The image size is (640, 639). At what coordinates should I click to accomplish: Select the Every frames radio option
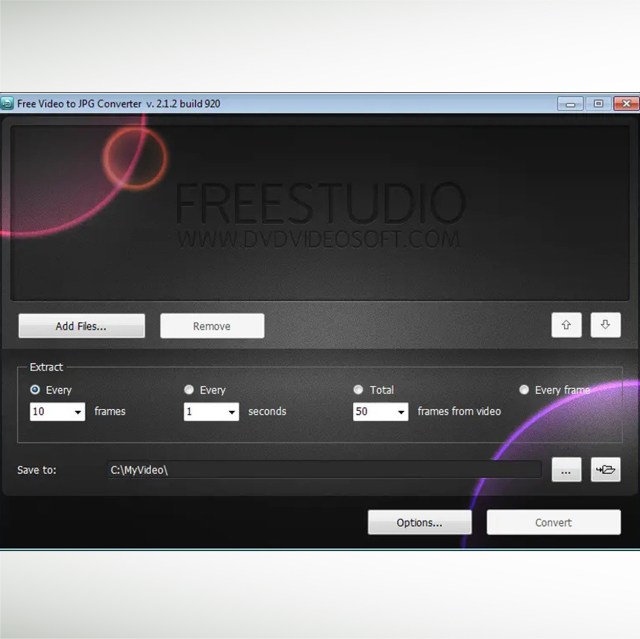[35, 390]
